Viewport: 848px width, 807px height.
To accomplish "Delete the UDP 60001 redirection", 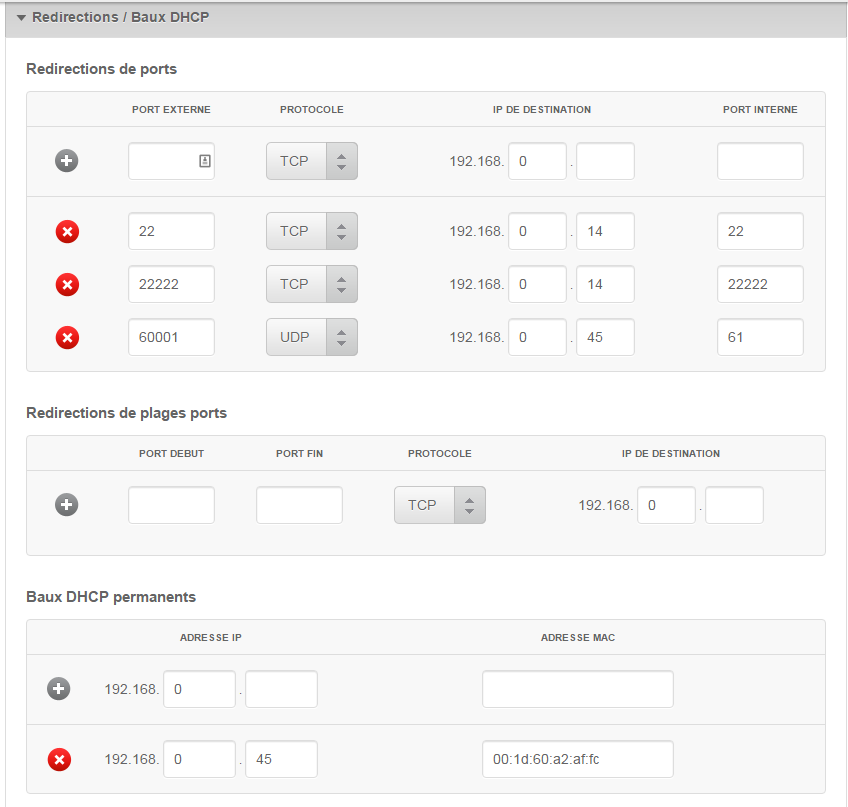I will click(x=67, y=338).
